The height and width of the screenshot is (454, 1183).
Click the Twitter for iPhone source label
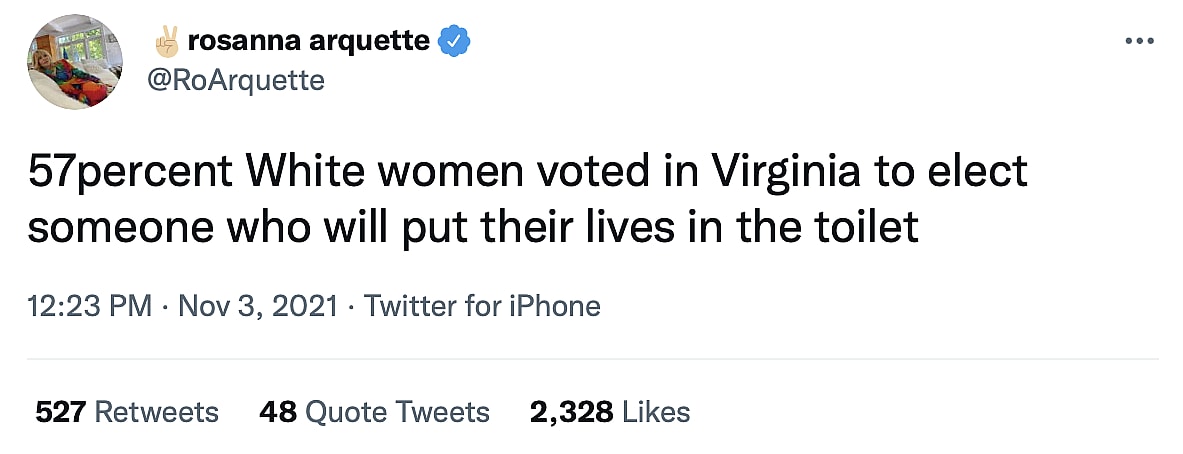pos(482,305)
